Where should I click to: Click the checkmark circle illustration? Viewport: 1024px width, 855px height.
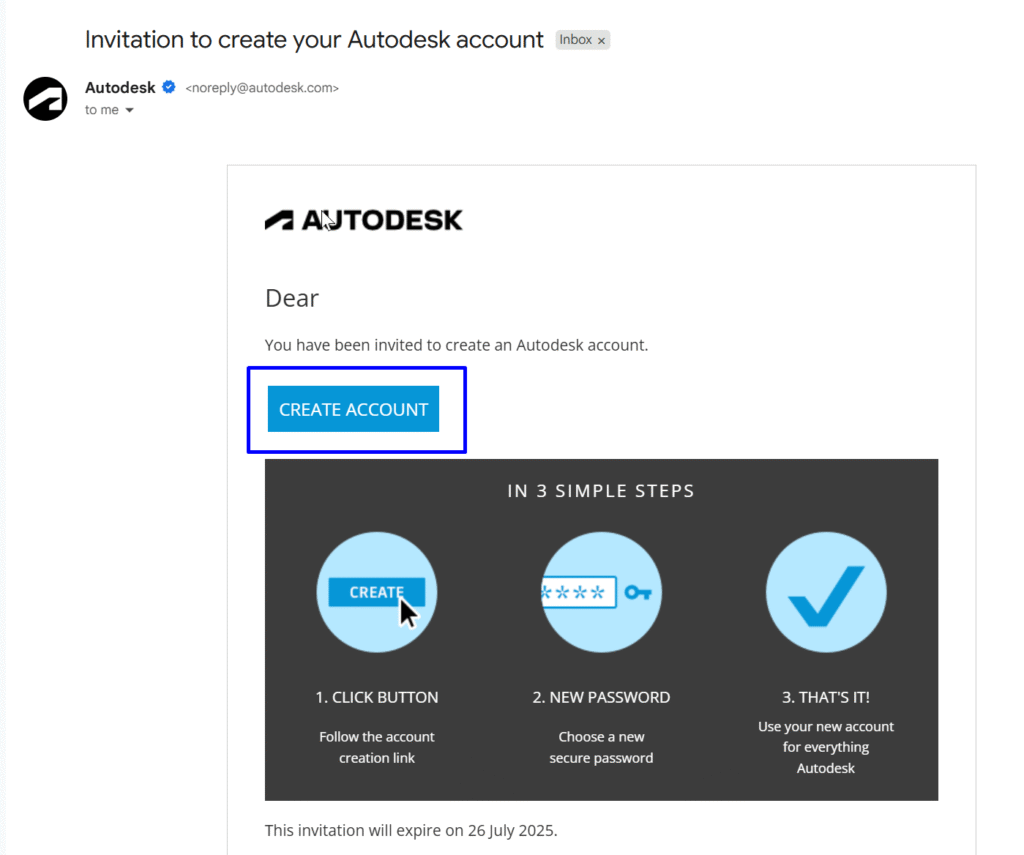tap(826, 592)
